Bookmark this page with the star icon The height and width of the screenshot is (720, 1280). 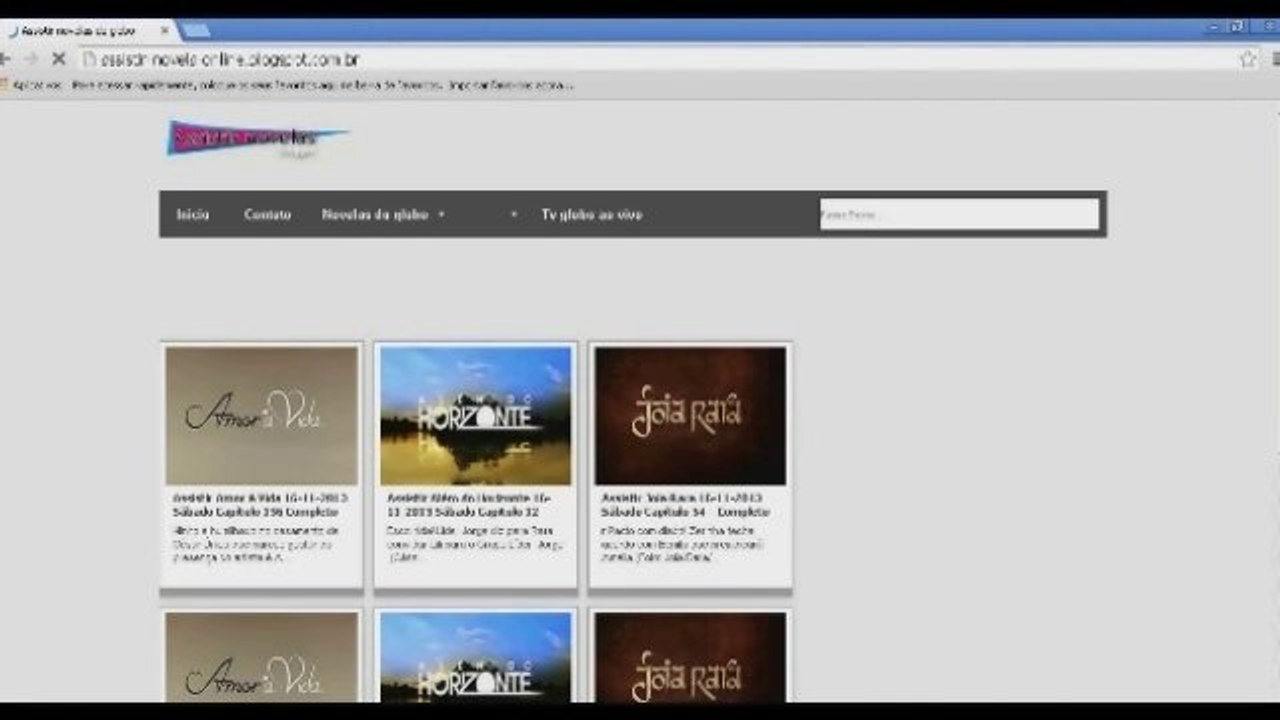[x=1247, y=59]
